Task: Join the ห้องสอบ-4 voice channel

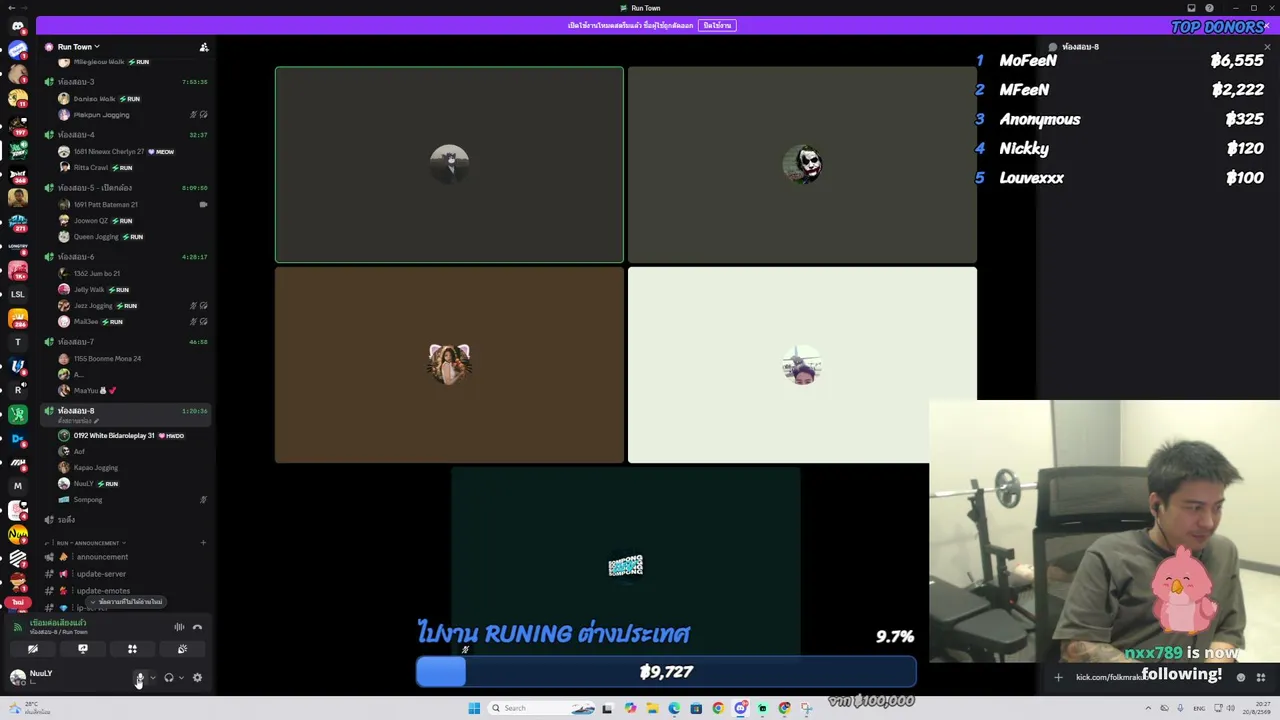Action: 125,135
